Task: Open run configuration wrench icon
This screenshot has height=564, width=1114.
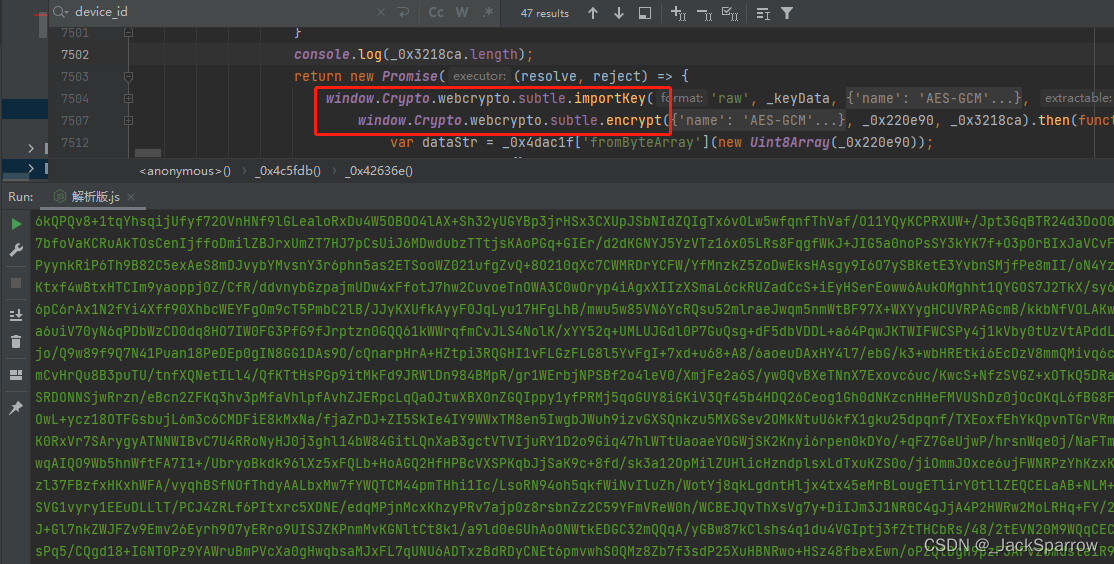Action: (x=16, y=250)
